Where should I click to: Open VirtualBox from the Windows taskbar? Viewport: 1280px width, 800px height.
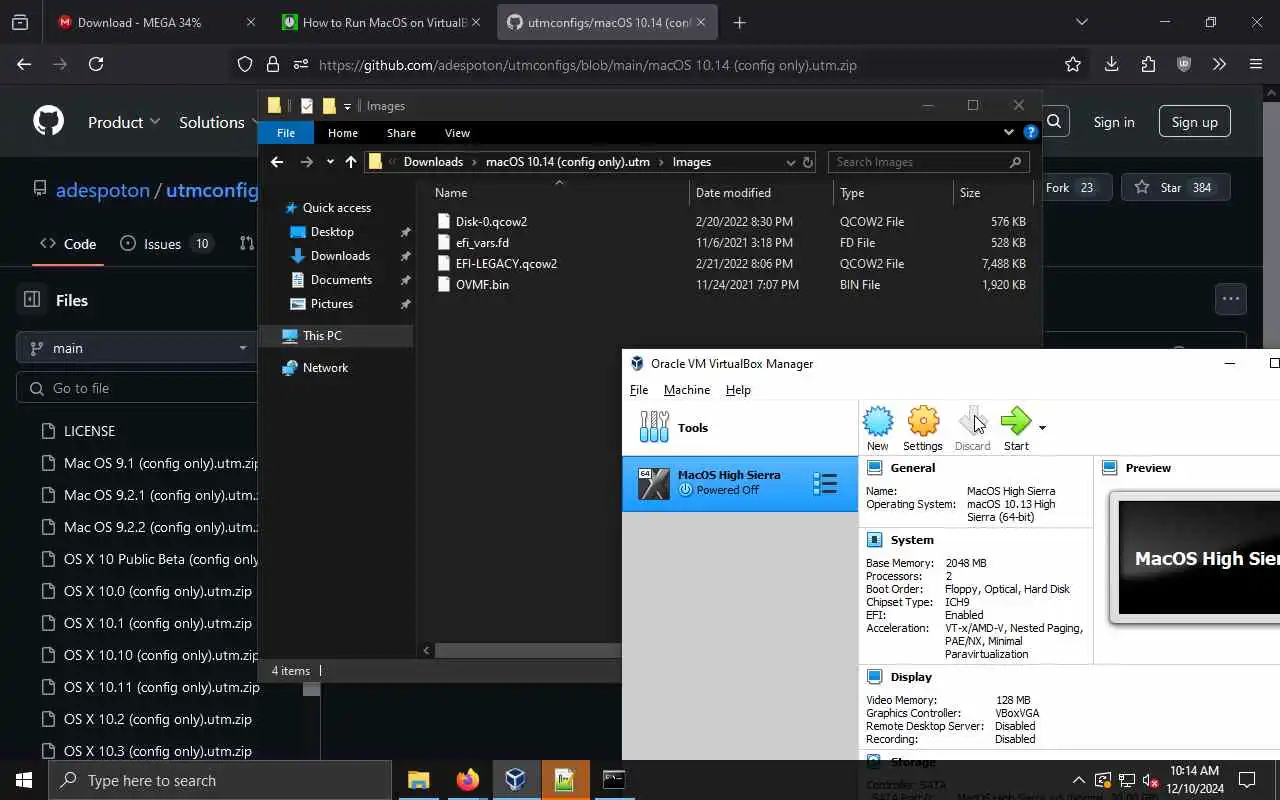[516, 780]
